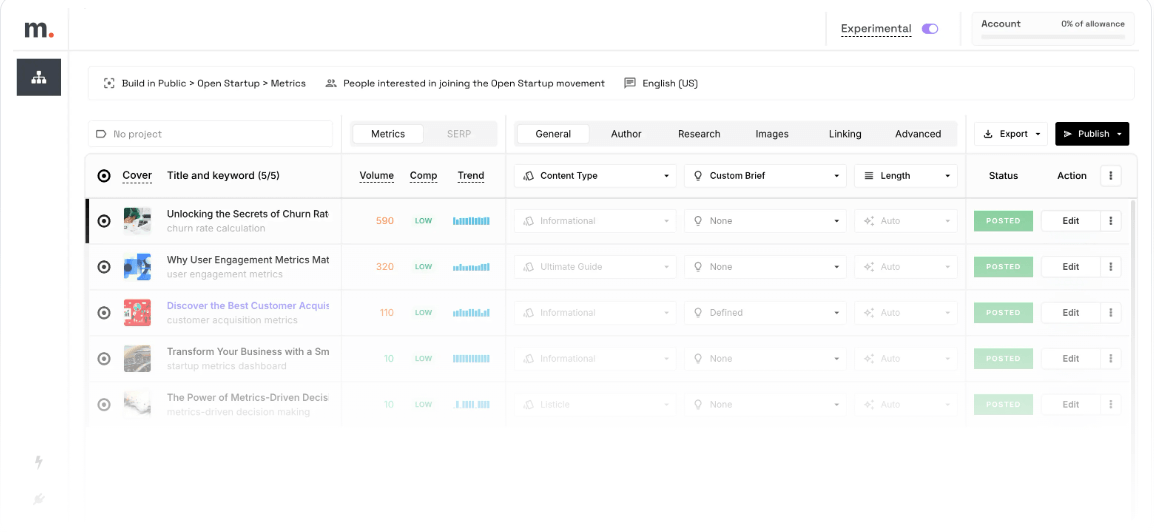The height and width of the screenshot is (532, 1154).
Task: Select all rows via header radio button
Action: click(104, 176)
